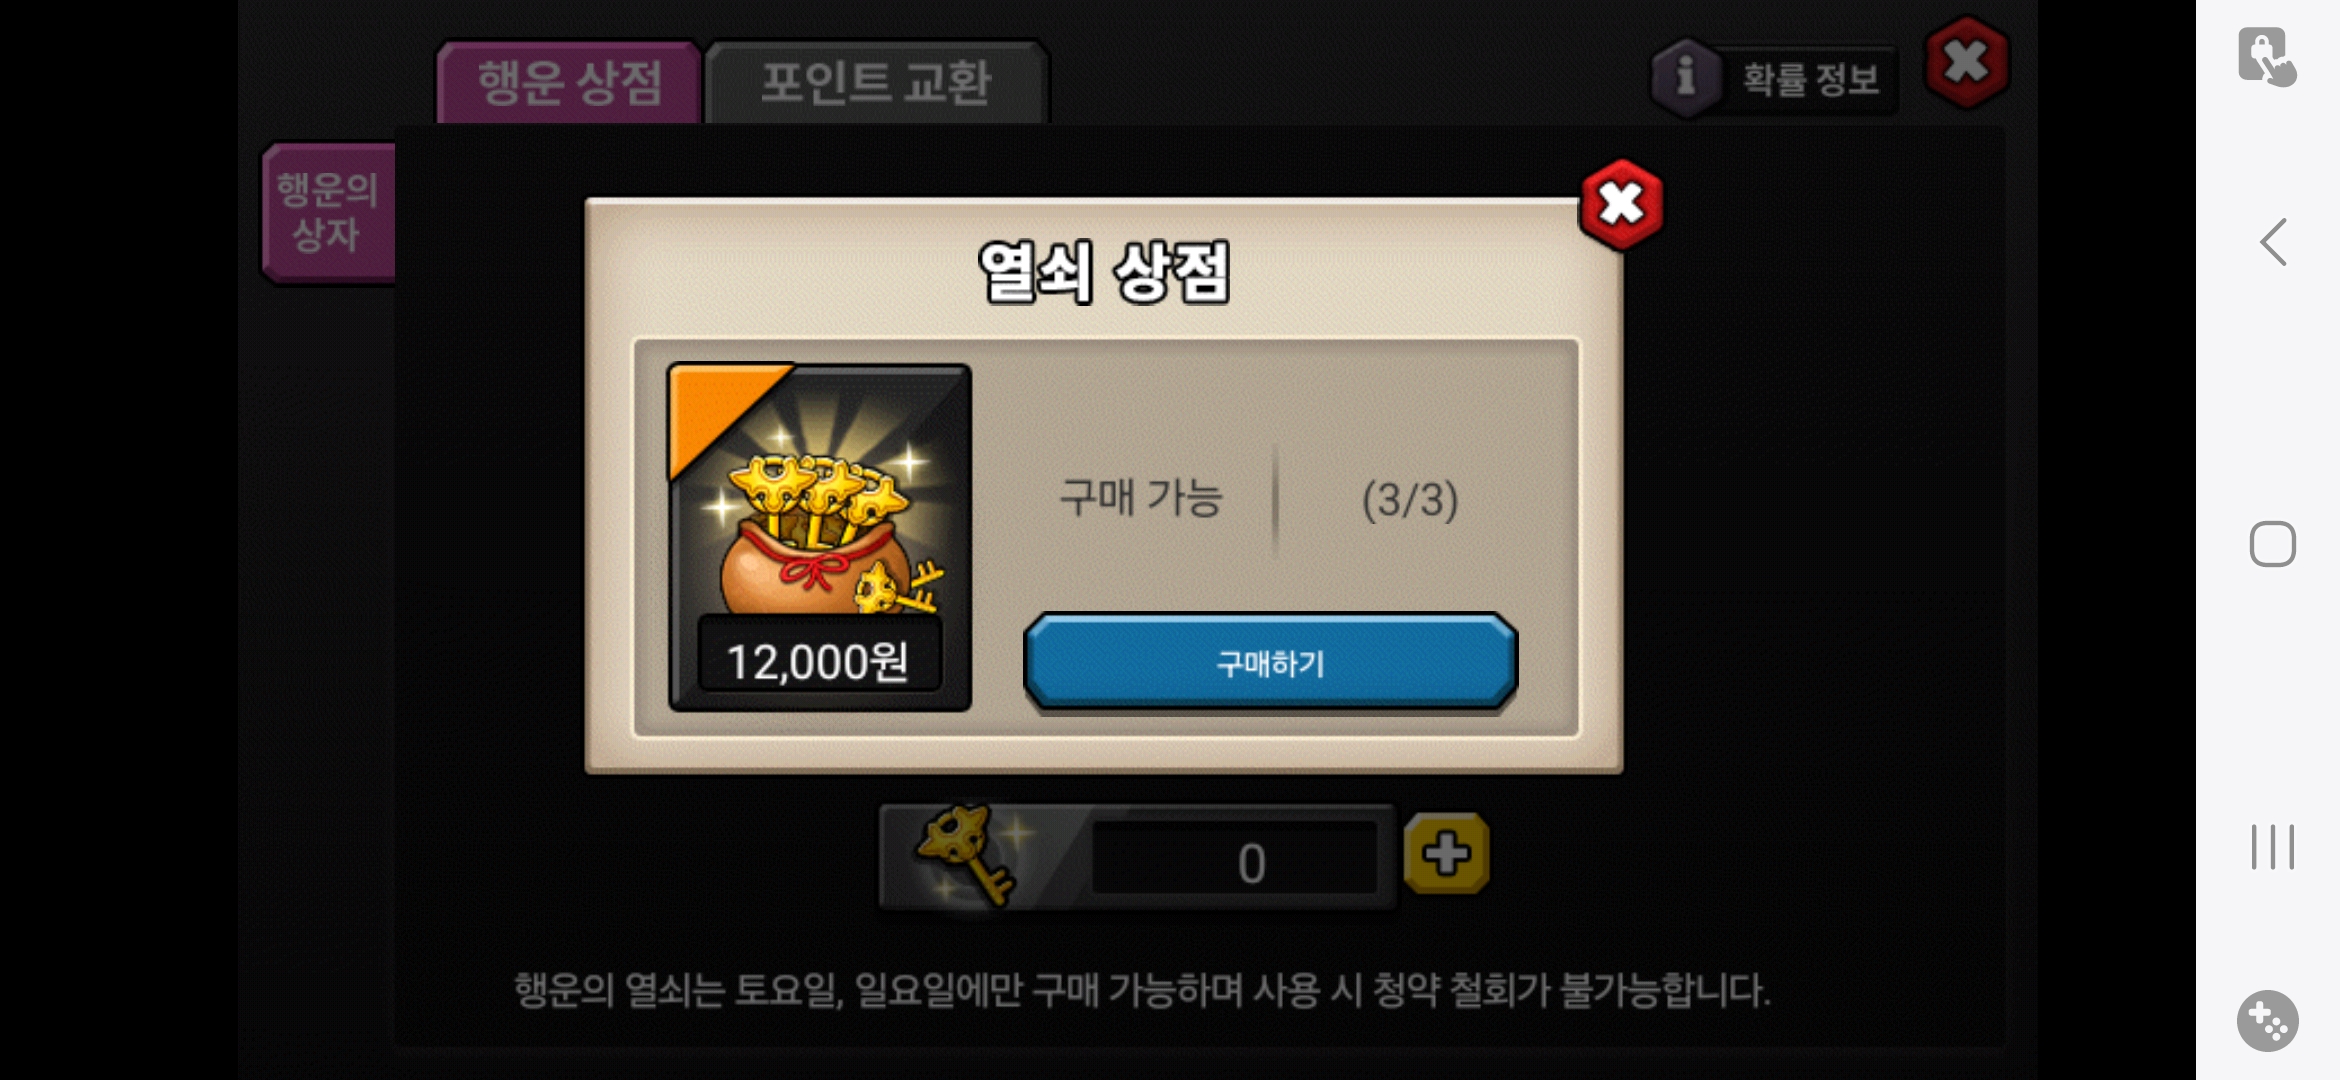Open the 행운 상점 tab

tap(568, 82)
